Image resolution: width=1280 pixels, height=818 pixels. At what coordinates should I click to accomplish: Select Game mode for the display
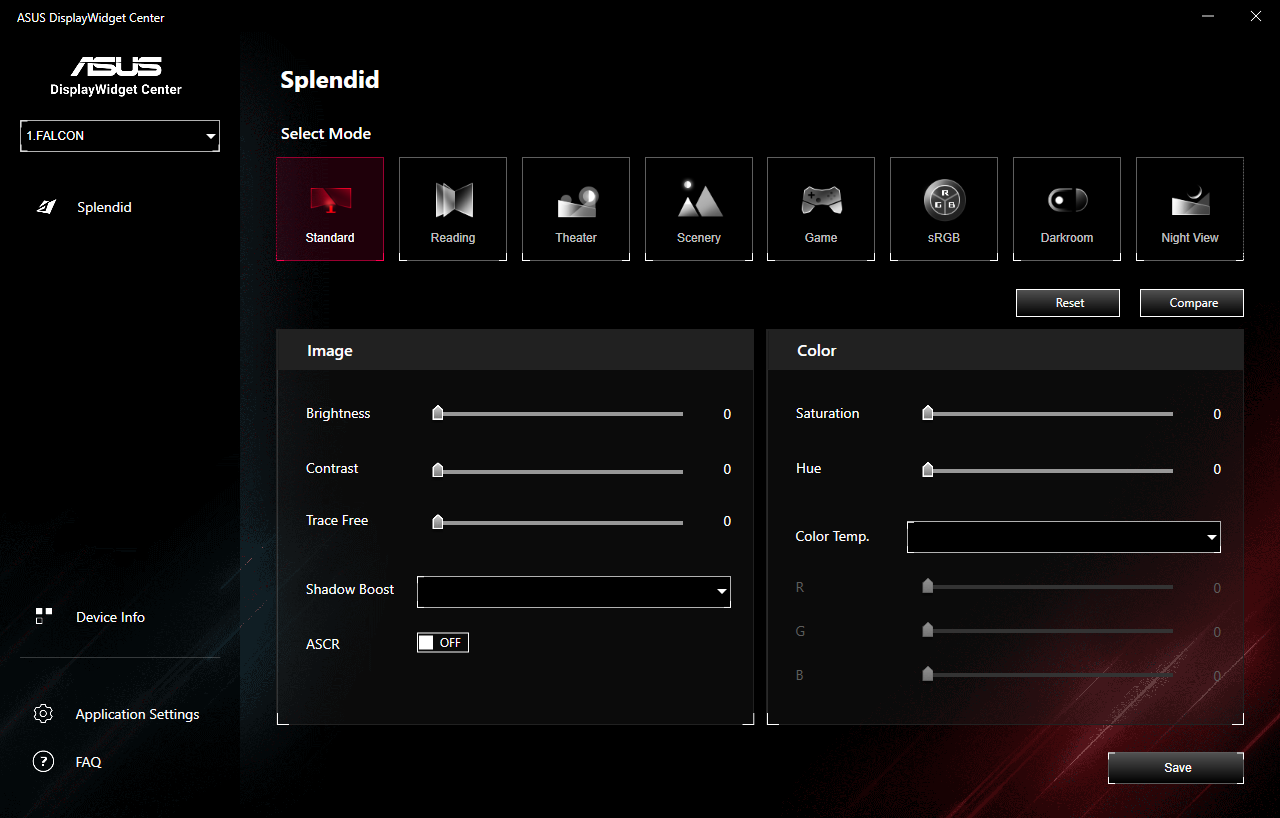[821, 208]
